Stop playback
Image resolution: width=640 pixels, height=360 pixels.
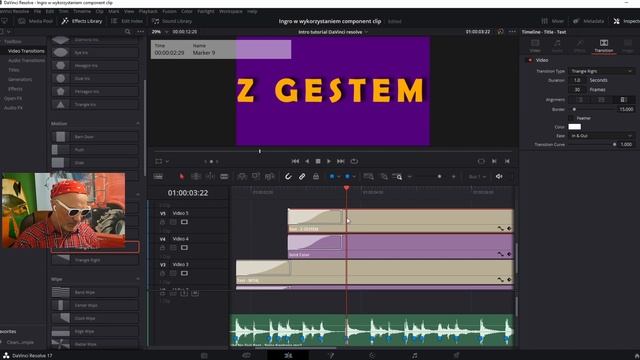(318, 161)
